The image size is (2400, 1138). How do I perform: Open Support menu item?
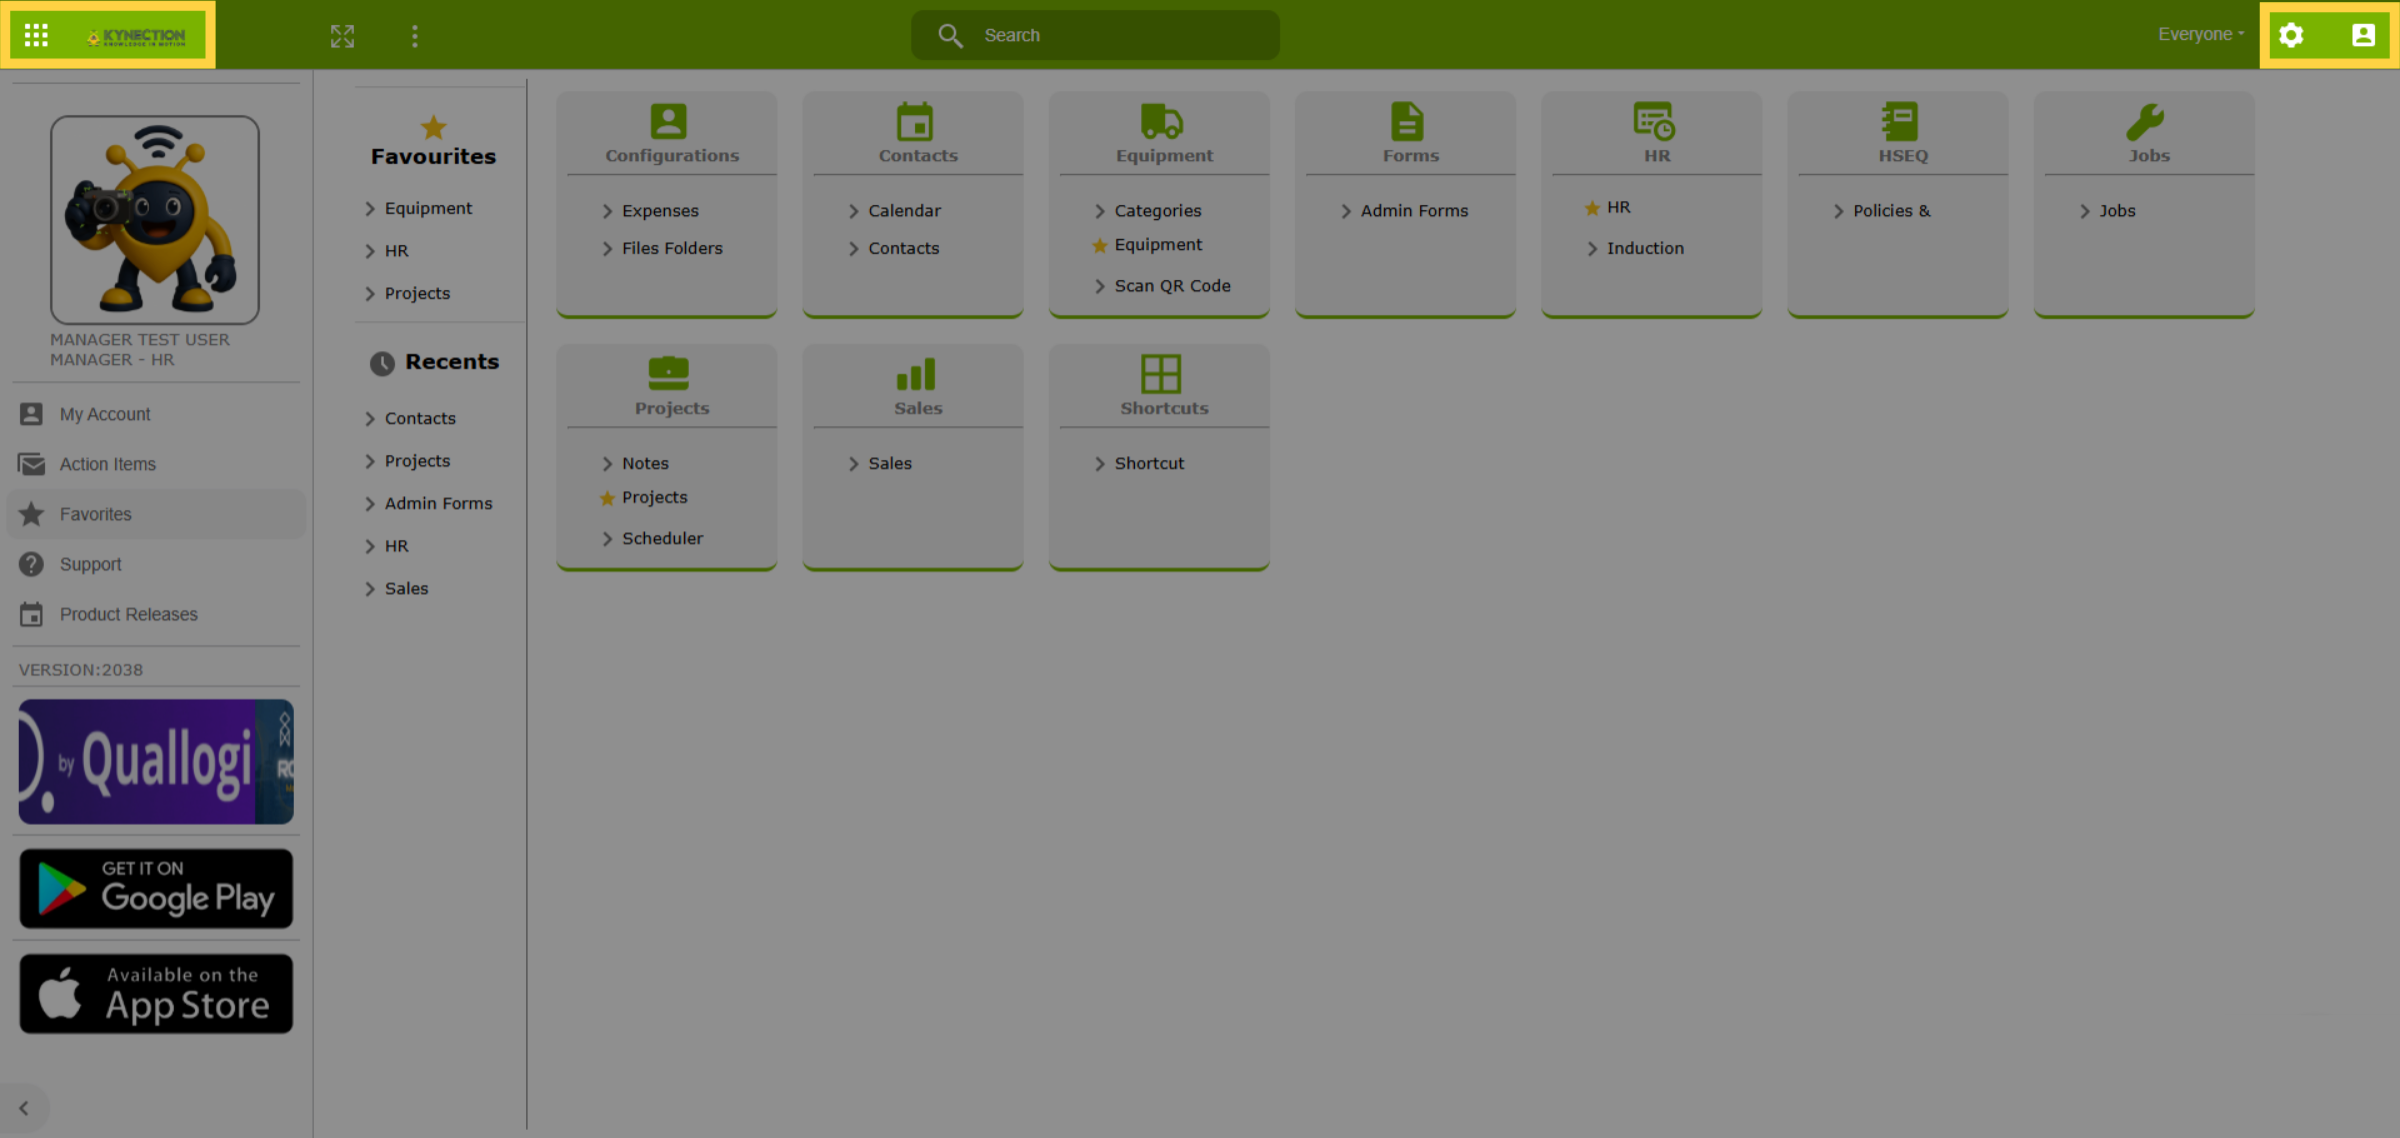[x=155, y=564]
